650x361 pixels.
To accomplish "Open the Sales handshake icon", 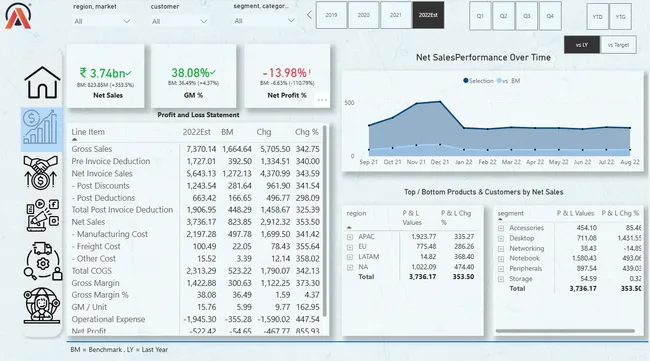I will click(41, 172).
